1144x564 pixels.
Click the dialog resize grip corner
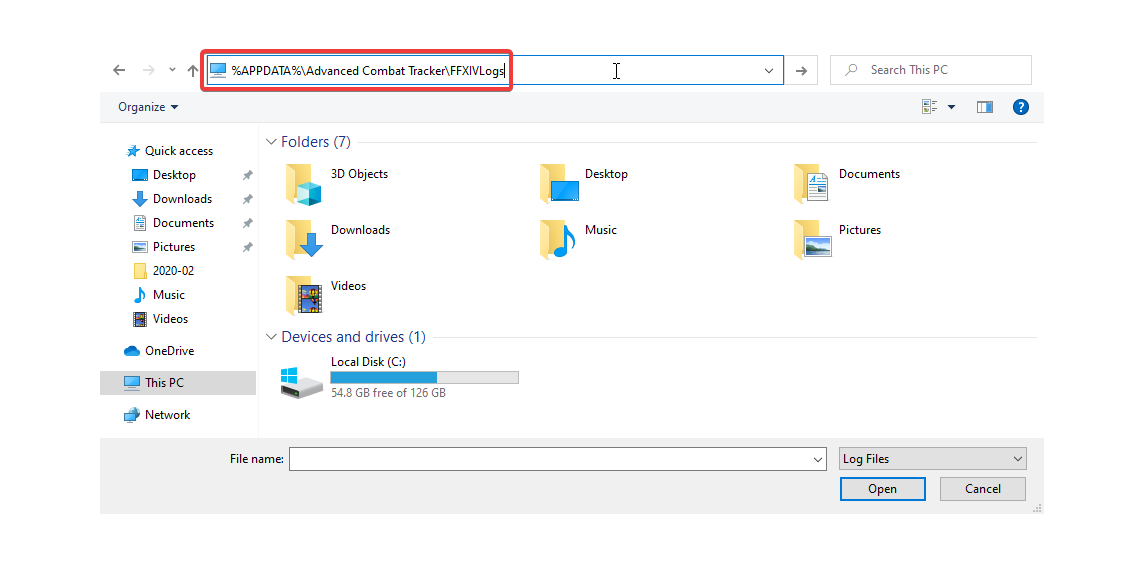(x=1037, y=508)
